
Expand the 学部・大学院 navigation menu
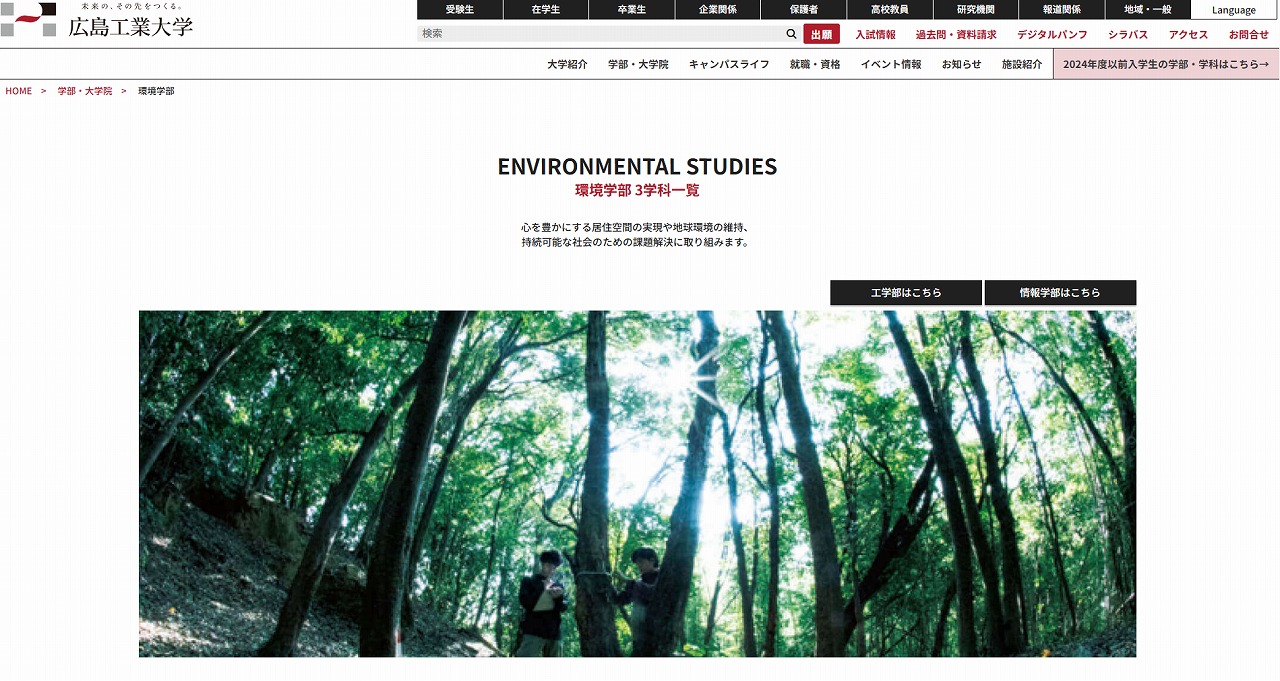(638, 64)
